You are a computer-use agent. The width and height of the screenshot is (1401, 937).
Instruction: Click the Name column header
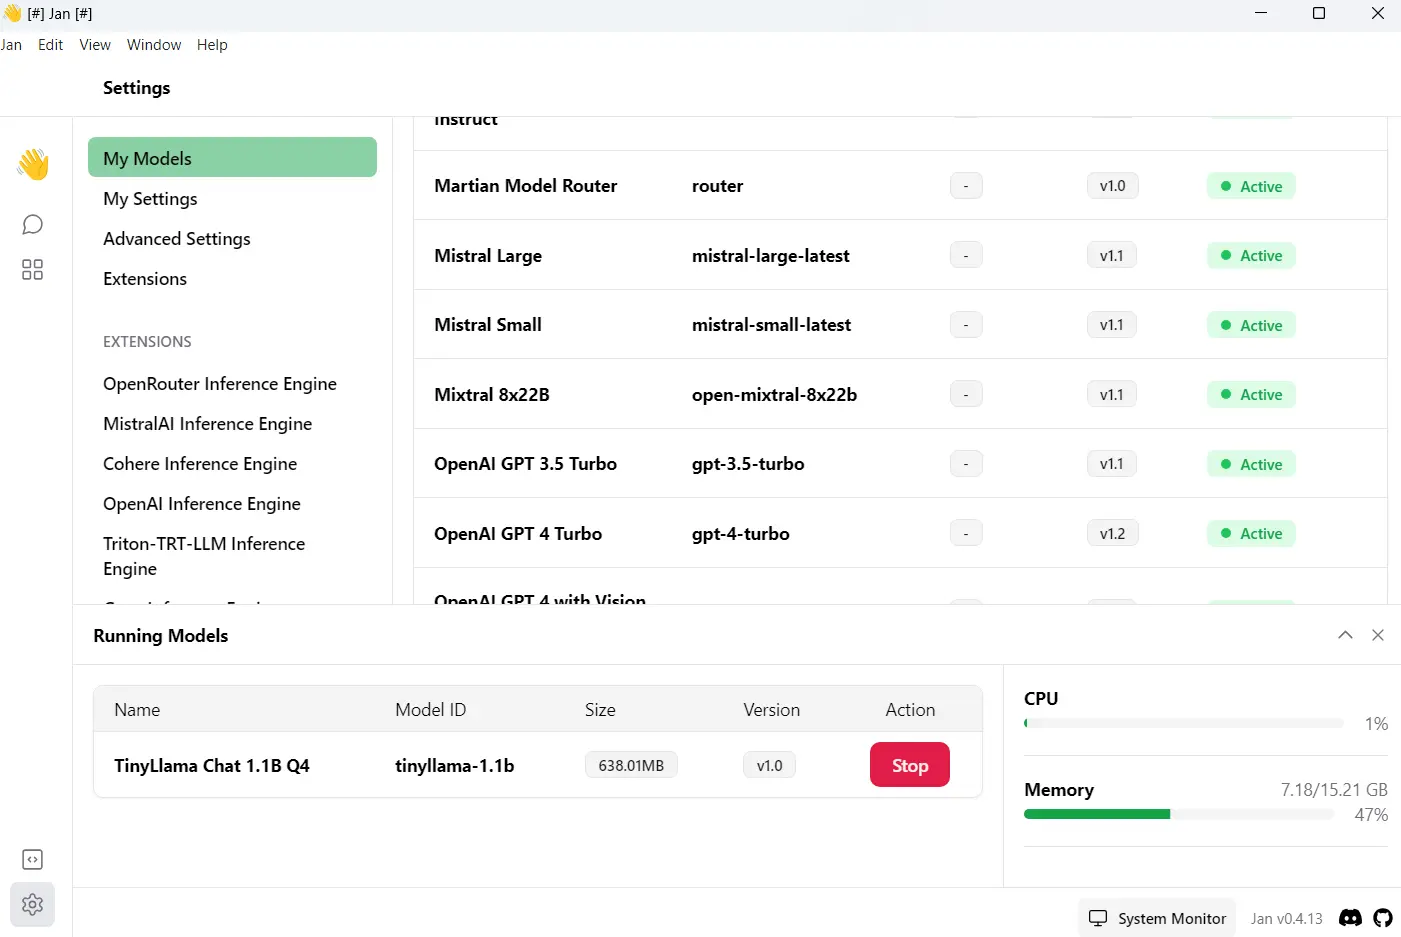tap(137, 710)
